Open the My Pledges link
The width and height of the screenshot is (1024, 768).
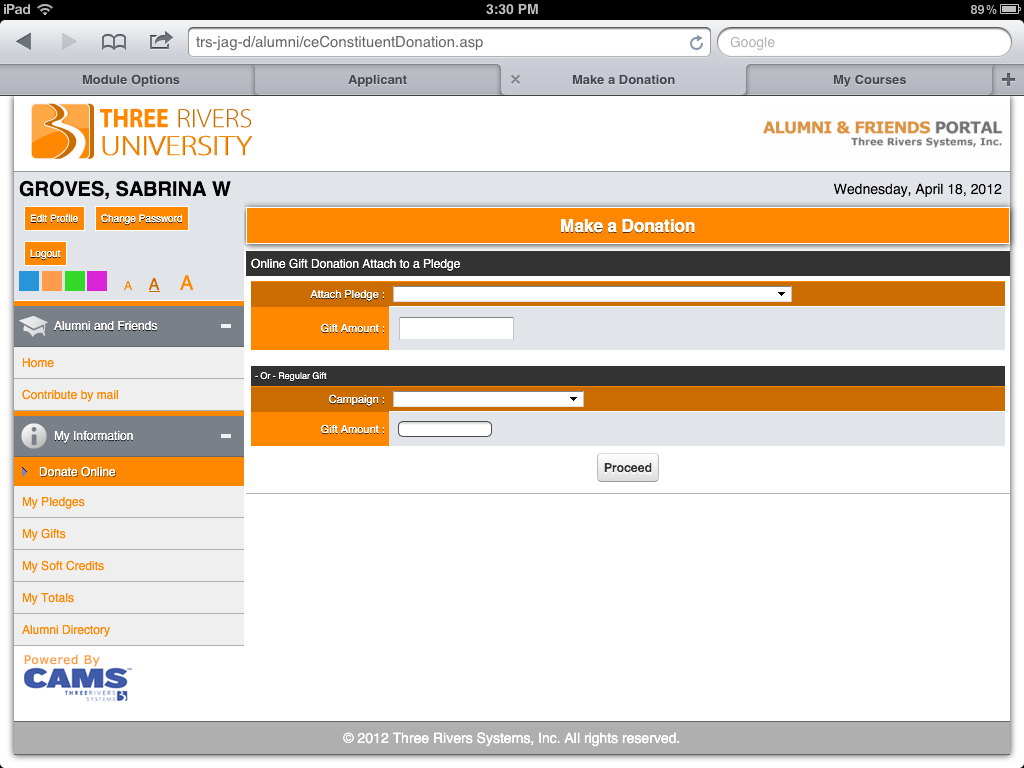point(54,502)
